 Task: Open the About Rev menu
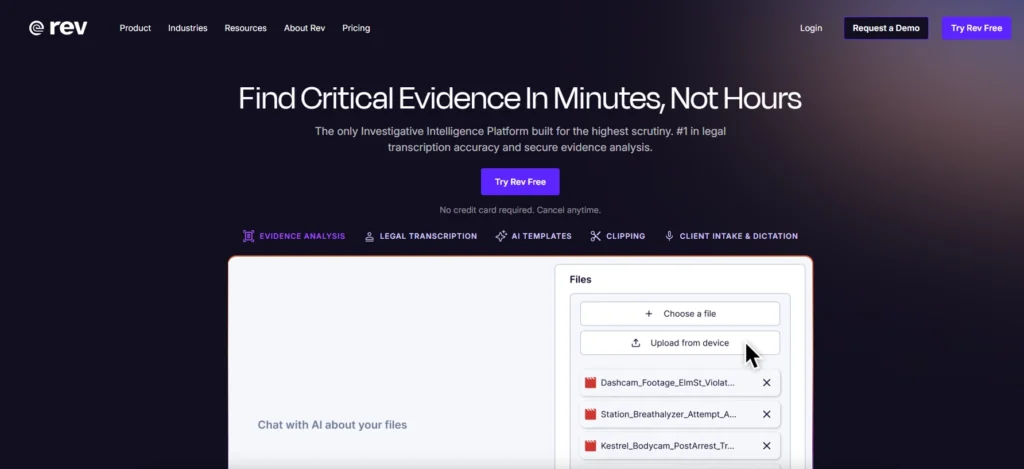304,28
